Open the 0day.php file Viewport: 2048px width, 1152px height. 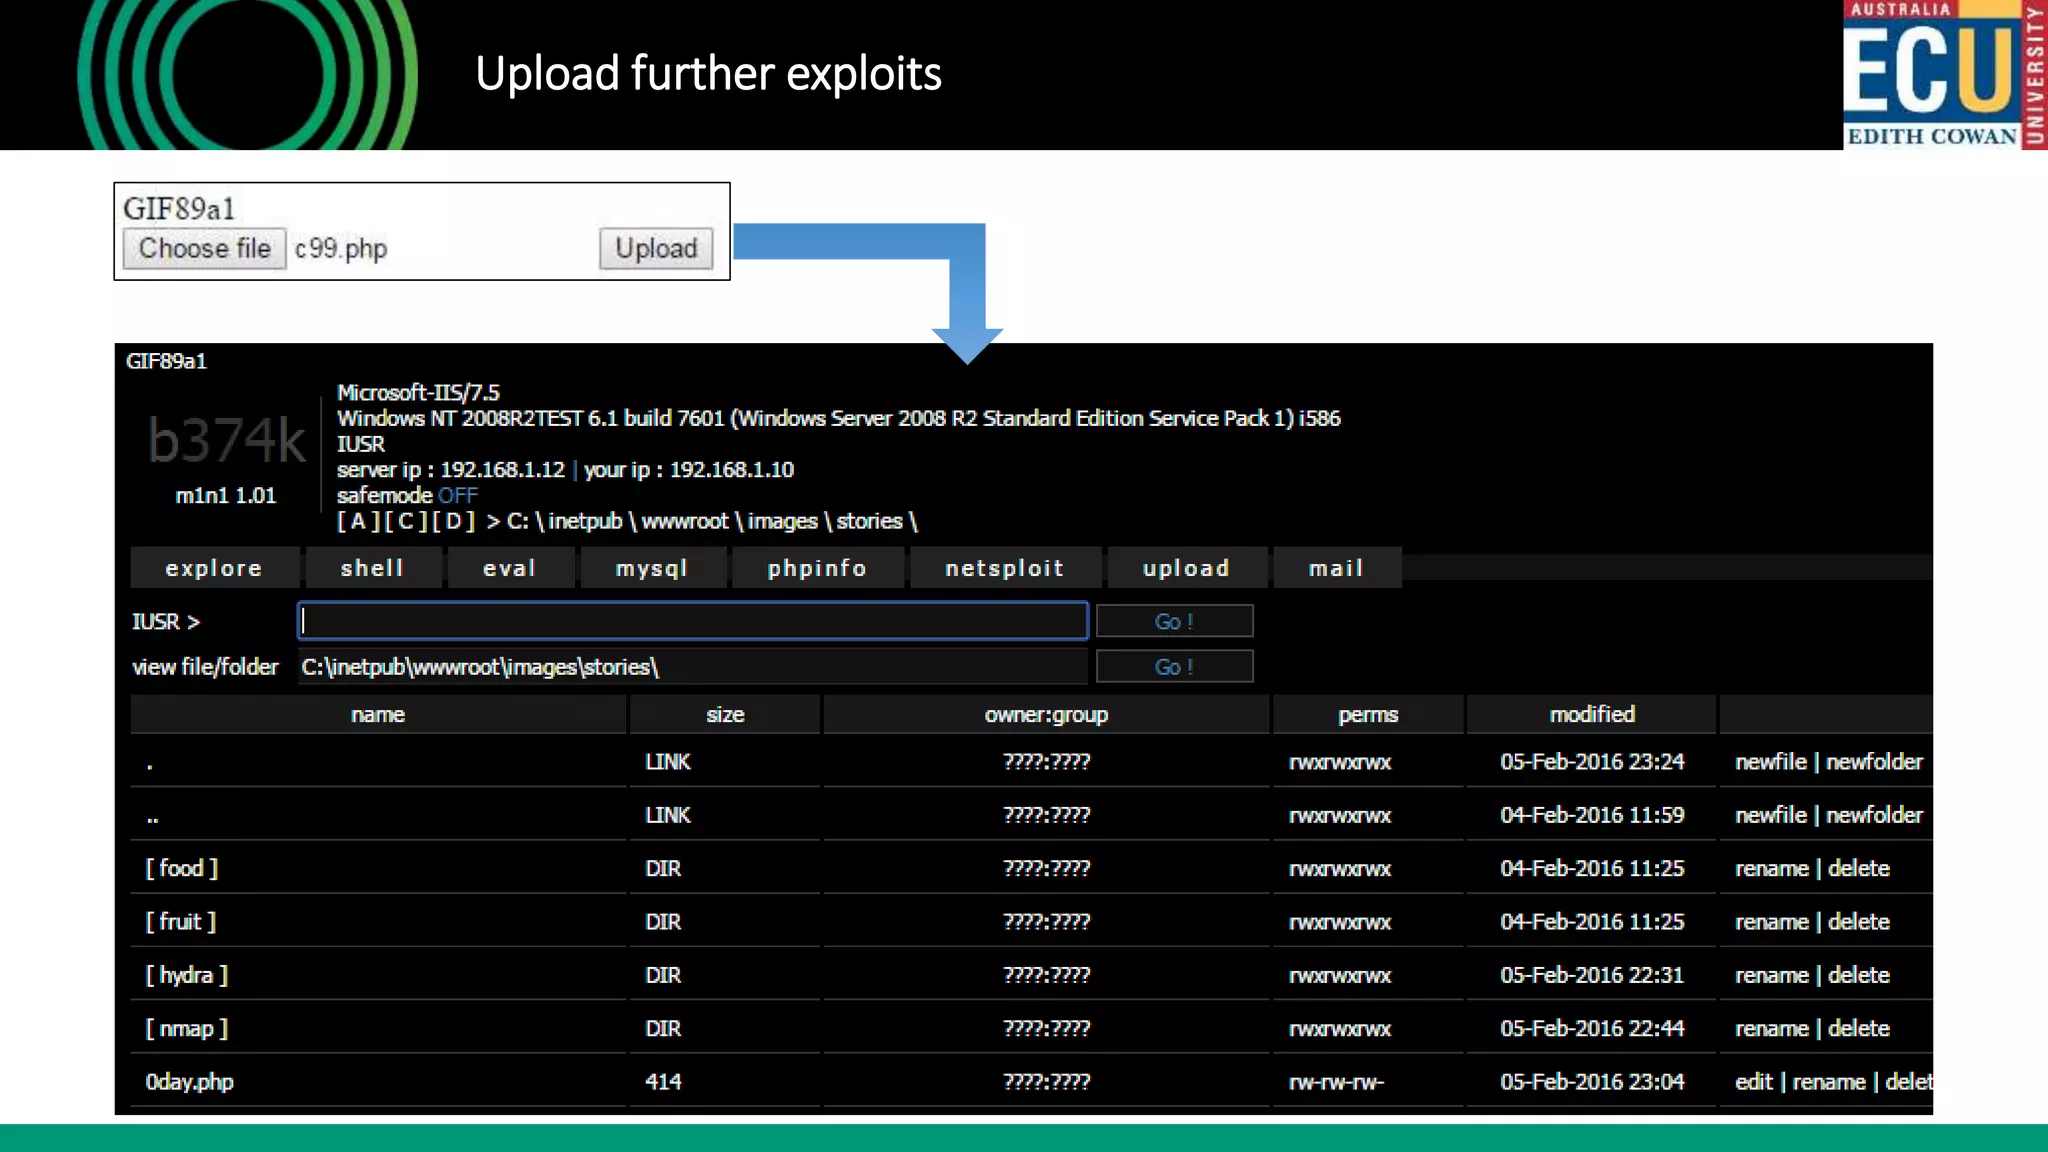point(190,1082)
